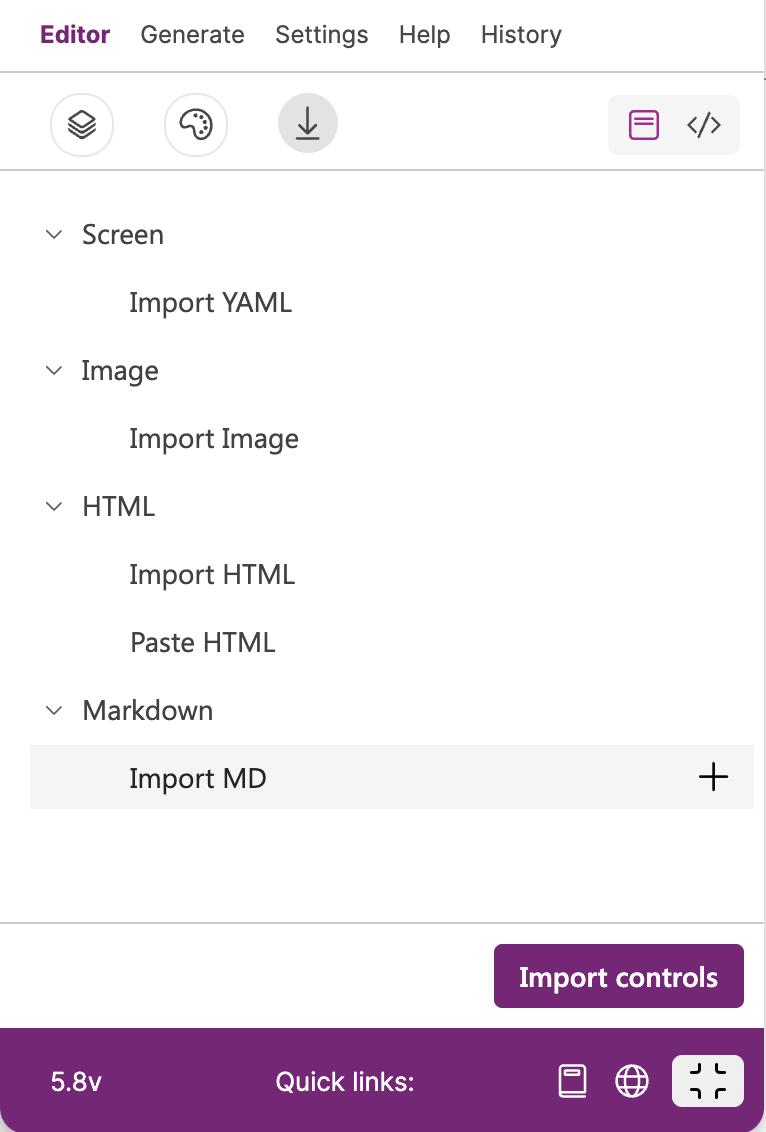766x1132 pixels.
Task: Open documentation book icon in footer
Action: (x=573, y=1081)
